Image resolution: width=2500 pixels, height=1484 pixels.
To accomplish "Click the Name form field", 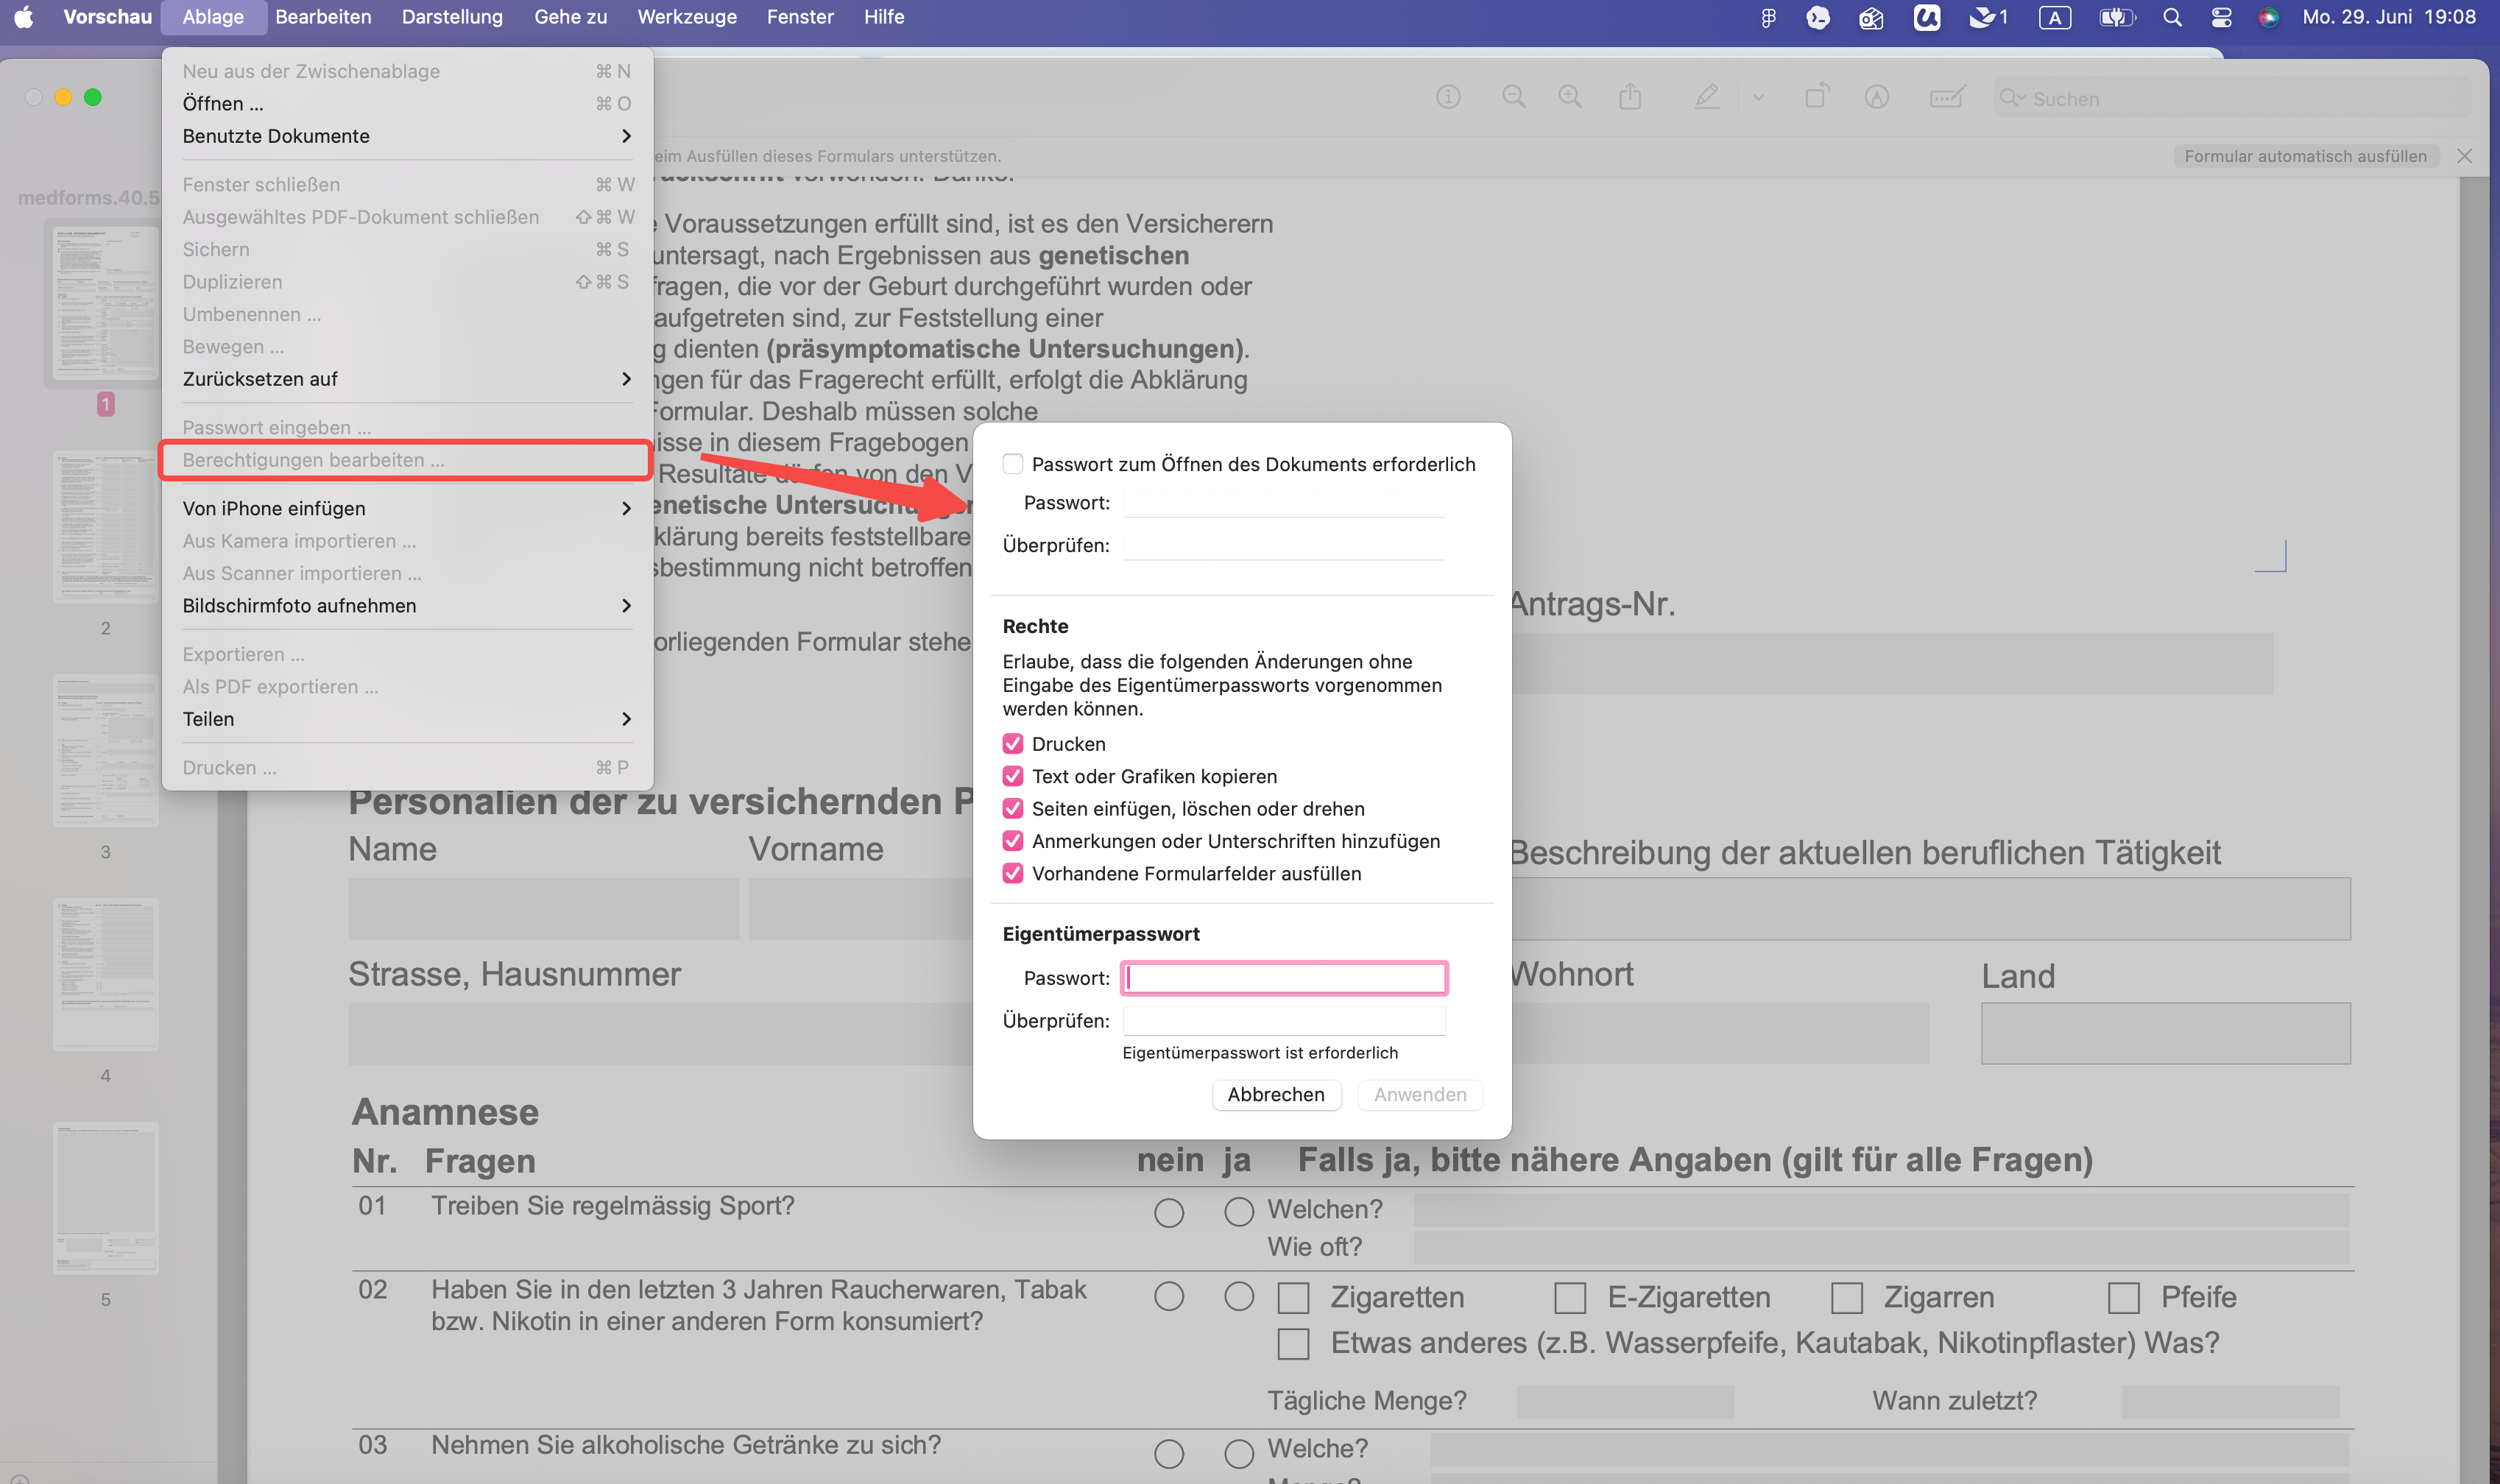I will (543, 909).
